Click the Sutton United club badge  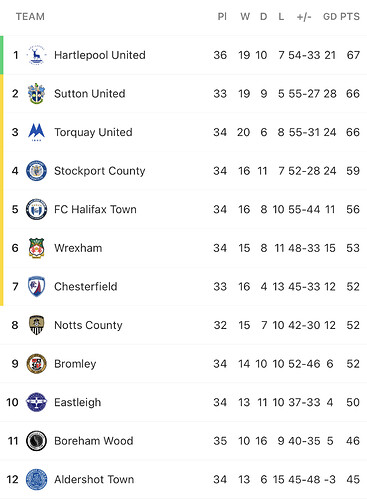pyautogui.click(x=36, y=94)
